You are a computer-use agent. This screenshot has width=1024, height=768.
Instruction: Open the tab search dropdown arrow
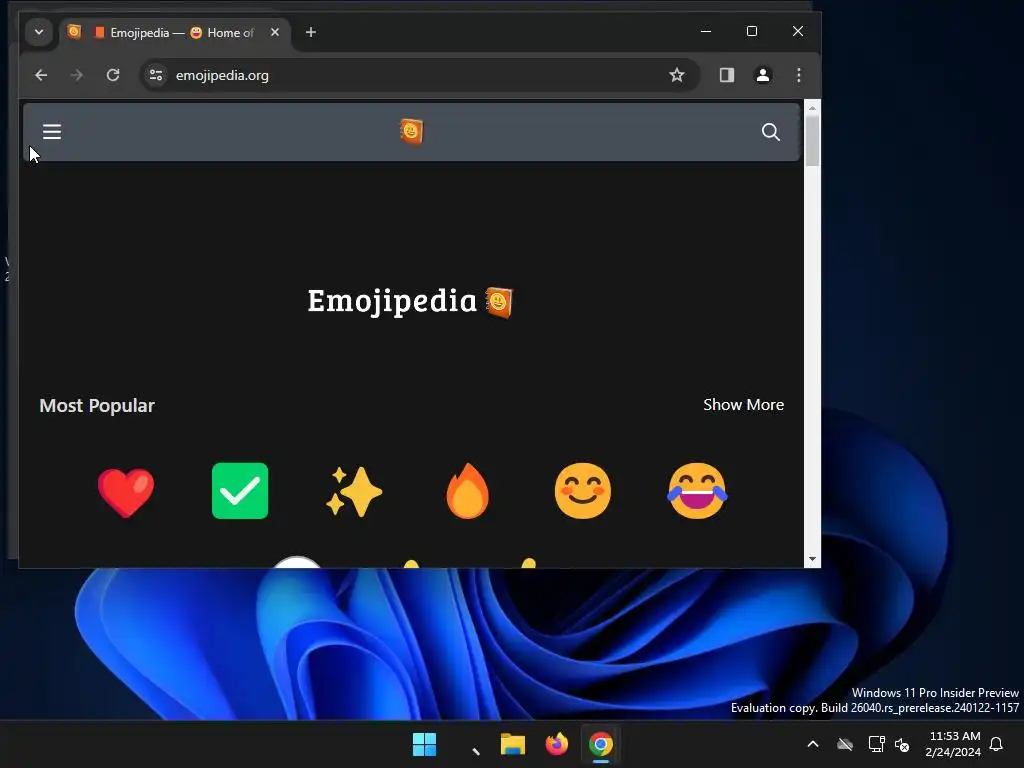39,32
